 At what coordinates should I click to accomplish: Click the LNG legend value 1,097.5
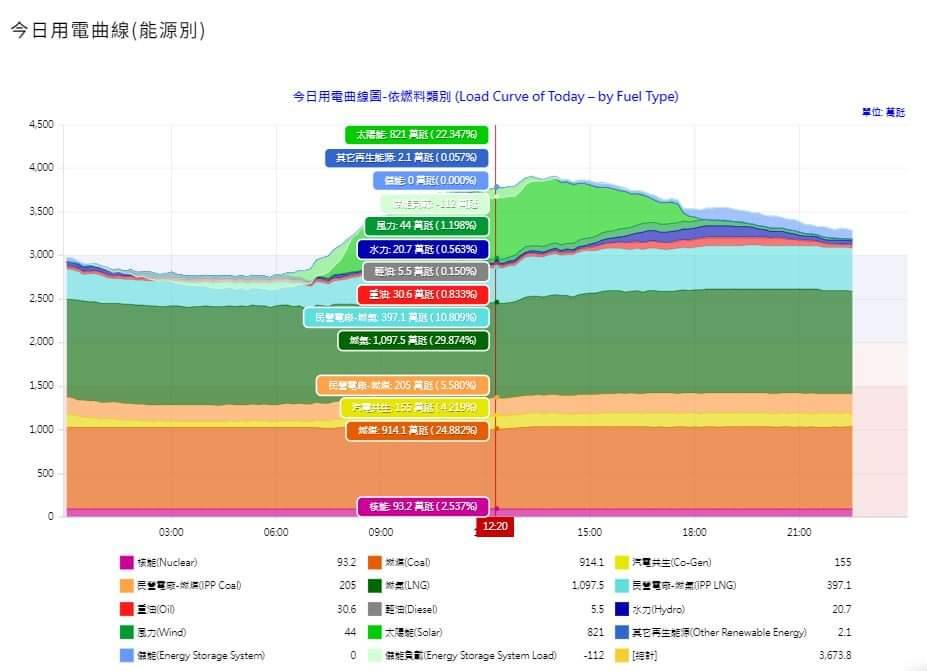tap(588, 585)
